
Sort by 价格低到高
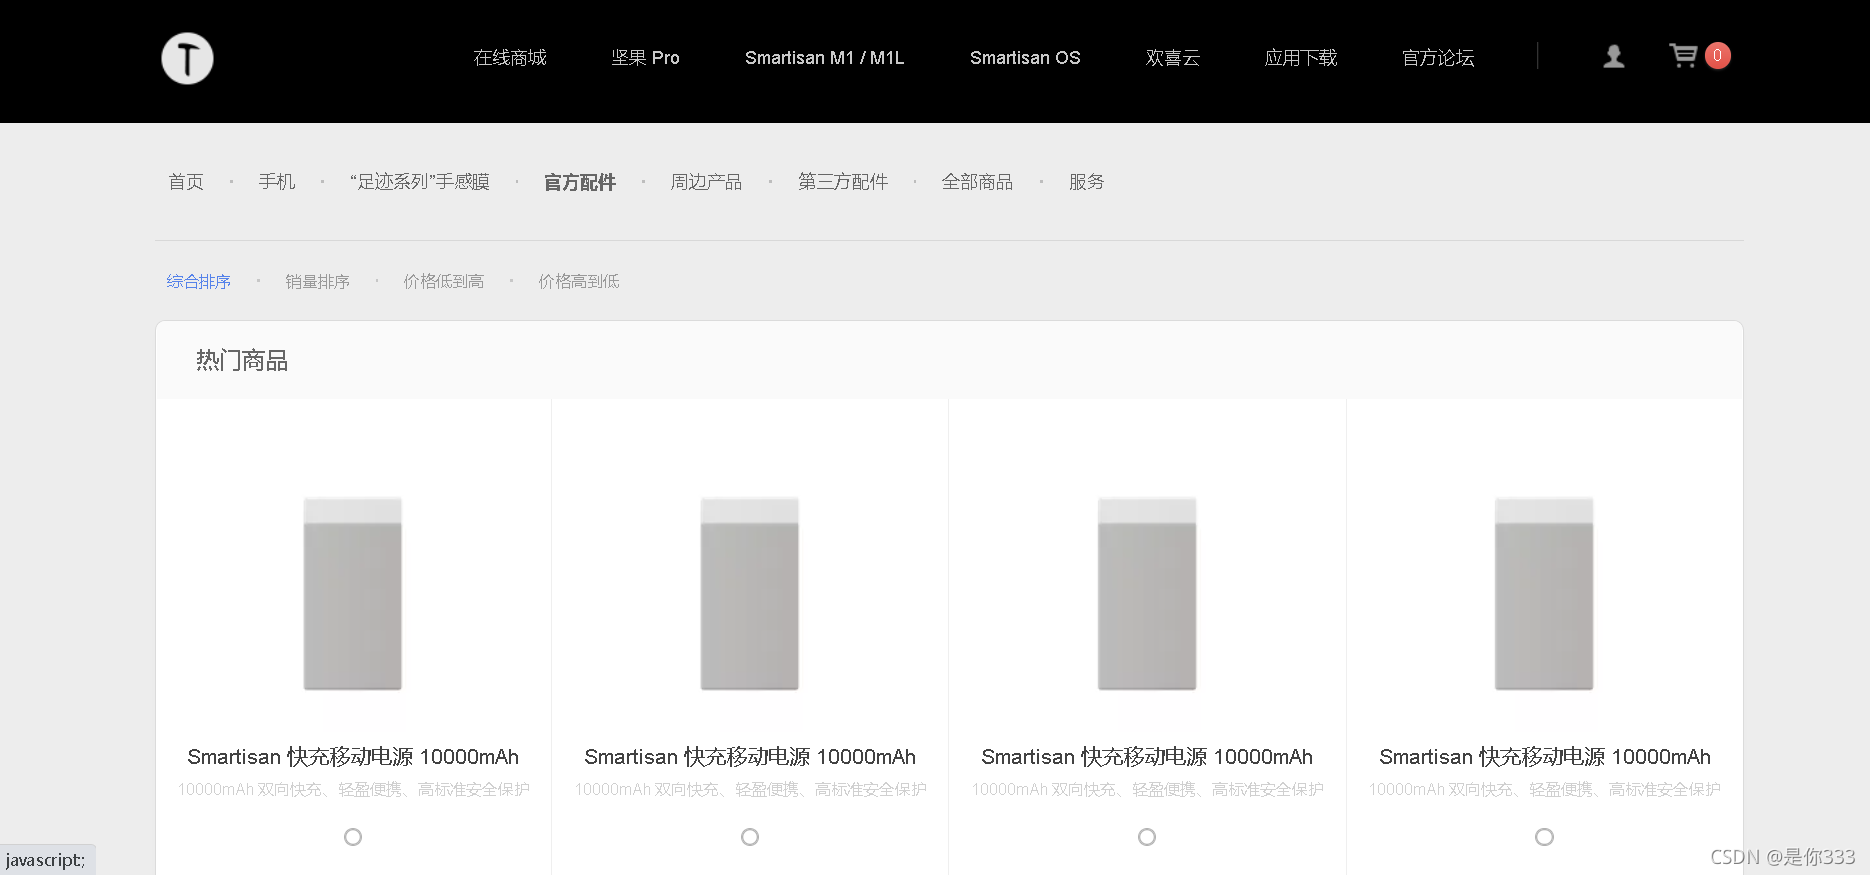pos(444,282)
